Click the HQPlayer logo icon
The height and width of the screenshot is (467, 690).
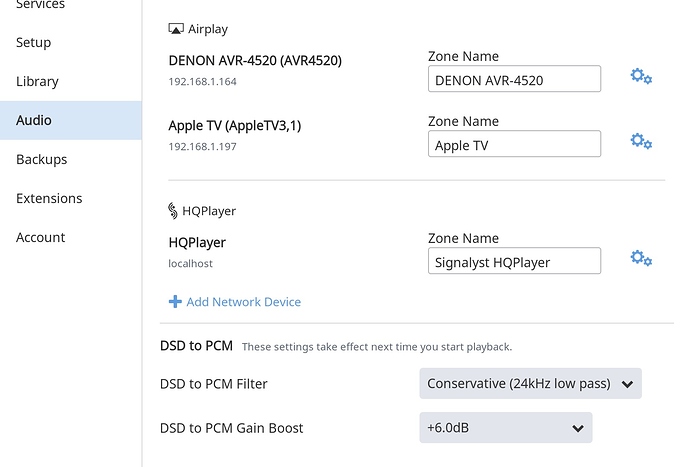click(x=173, y=211)
